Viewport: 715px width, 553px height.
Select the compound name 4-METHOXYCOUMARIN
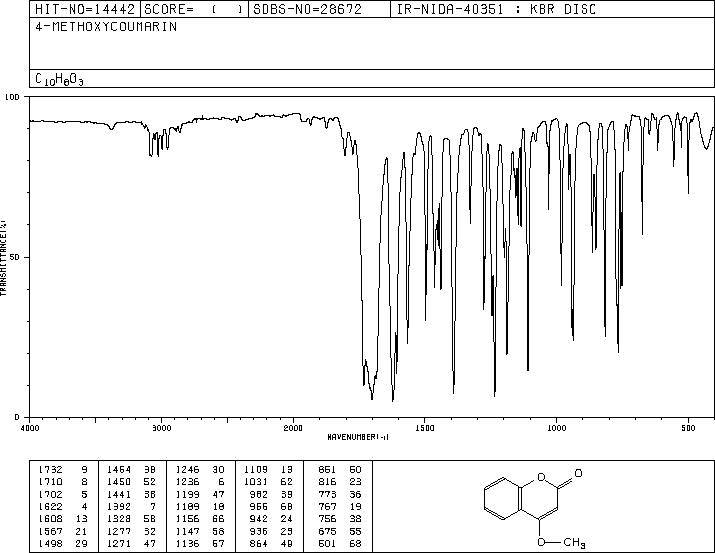pyautogui.click(x=106, y=27)
